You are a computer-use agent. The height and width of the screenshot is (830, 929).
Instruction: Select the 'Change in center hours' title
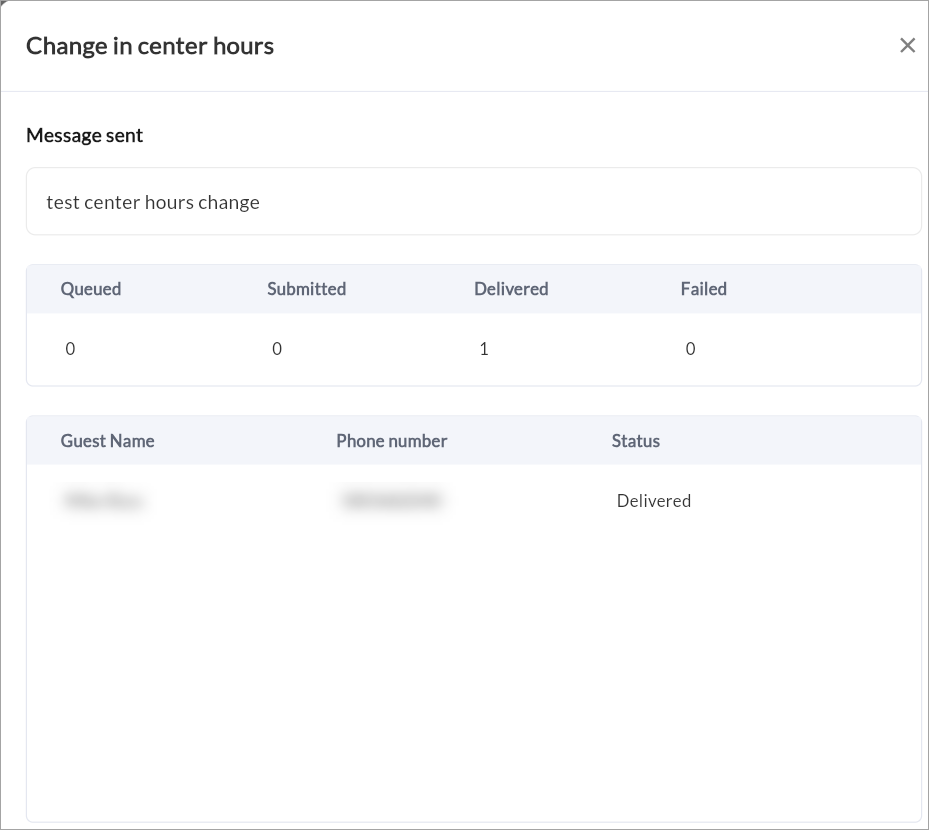tap(150, 46)
